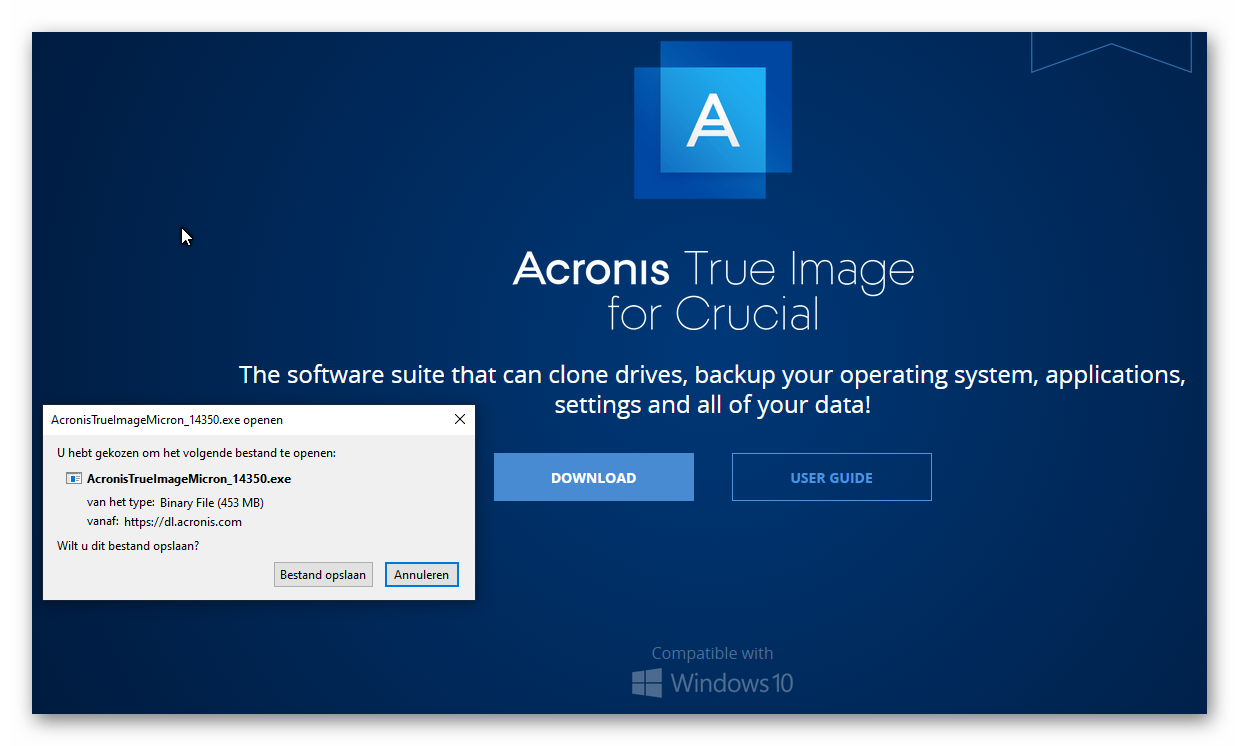The width and height of the screenshot is (1239, 746).
Task: Open the USER GUIDE
Action: click(x=831, y=478)
